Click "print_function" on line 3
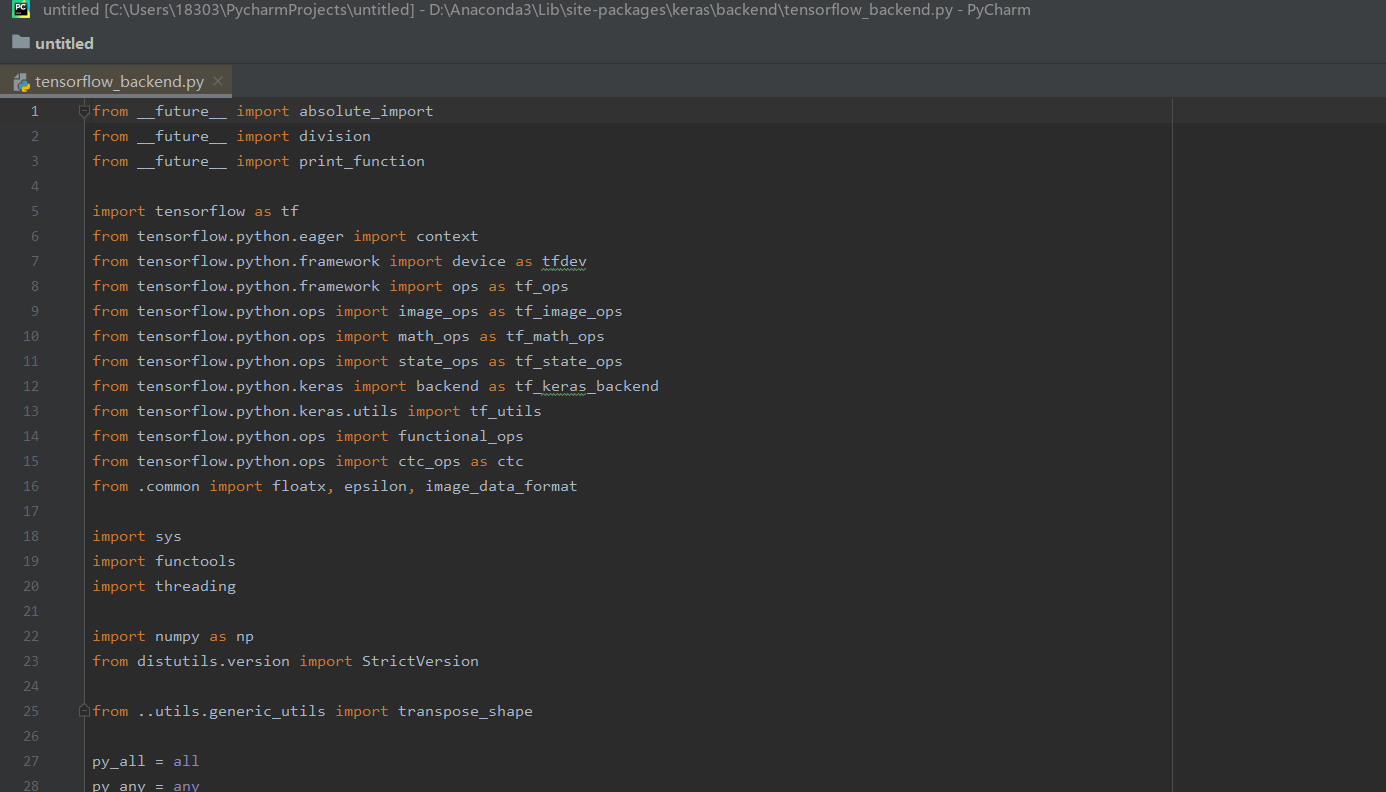 (x=361, y=160)
